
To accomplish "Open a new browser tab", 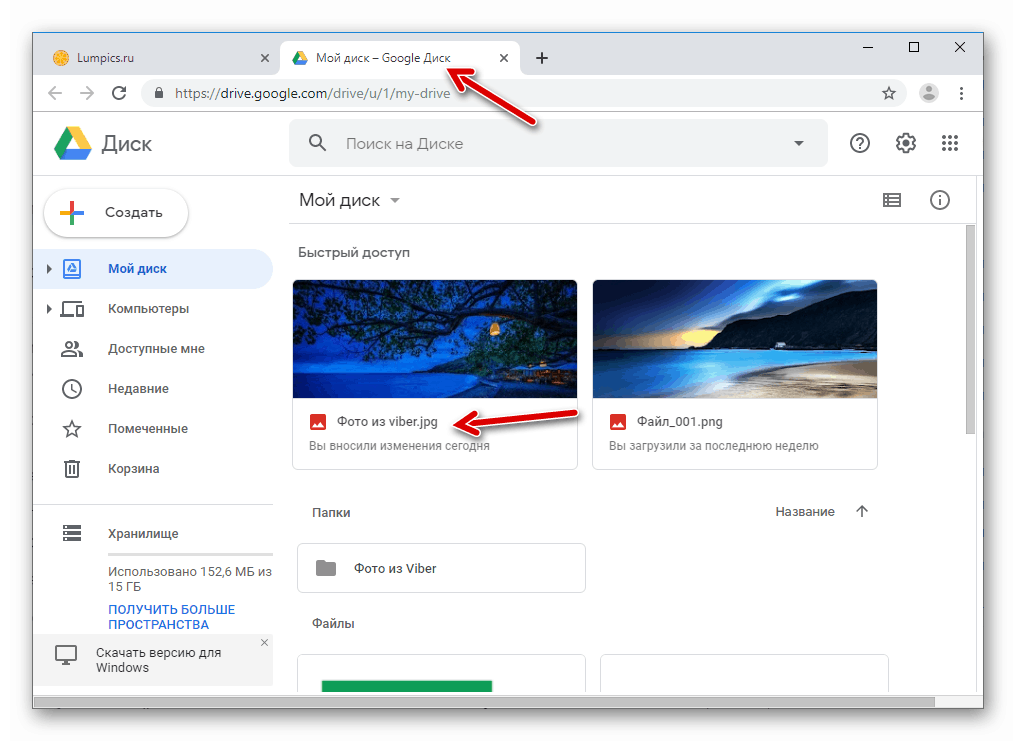I will coord(542,58).
